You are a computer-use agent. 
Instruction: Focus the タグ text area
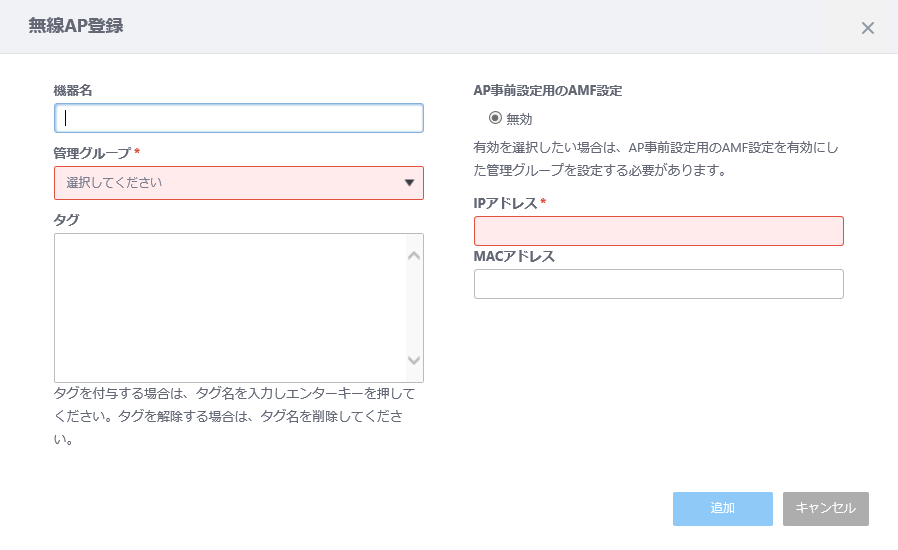click(230, 308)
